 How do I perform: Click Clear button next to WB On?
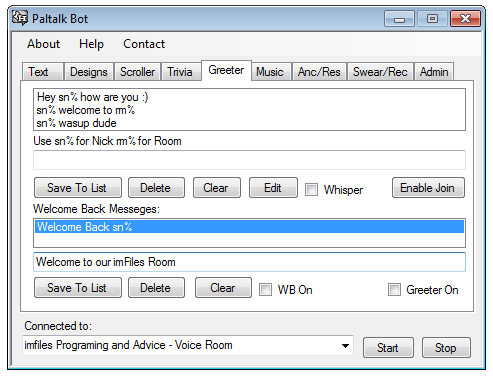pos(223,288)
